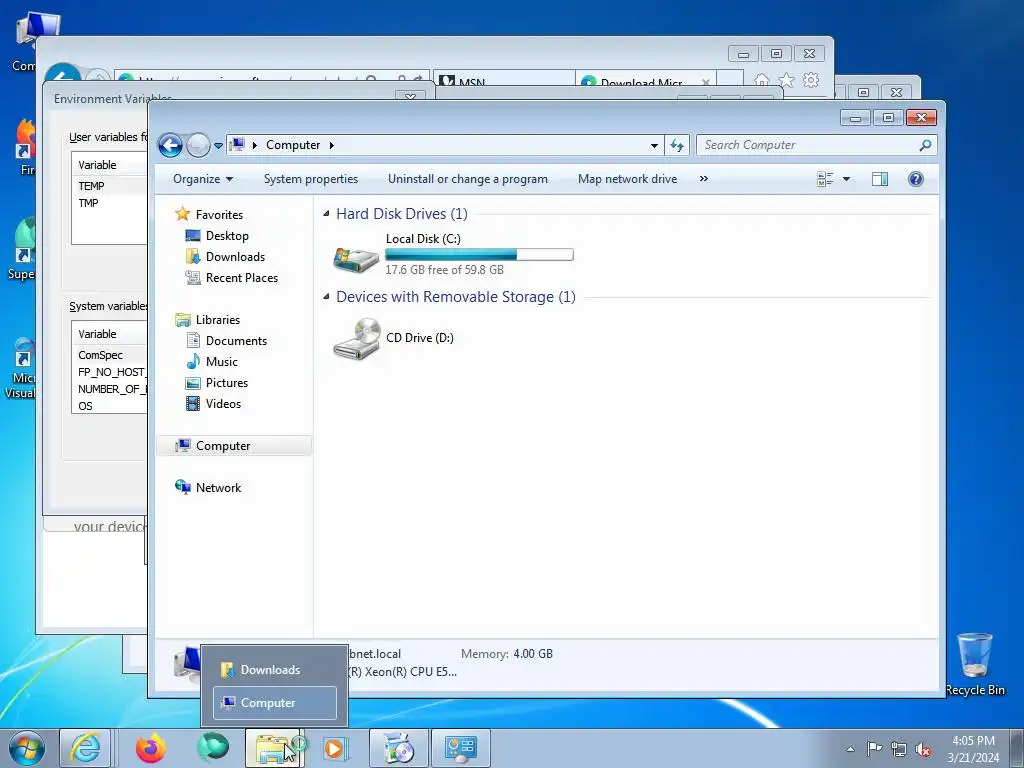The width and height of the screenshot is (1024, 768).
Task: Toggle the preview pane
Action: tap(880, 179)
